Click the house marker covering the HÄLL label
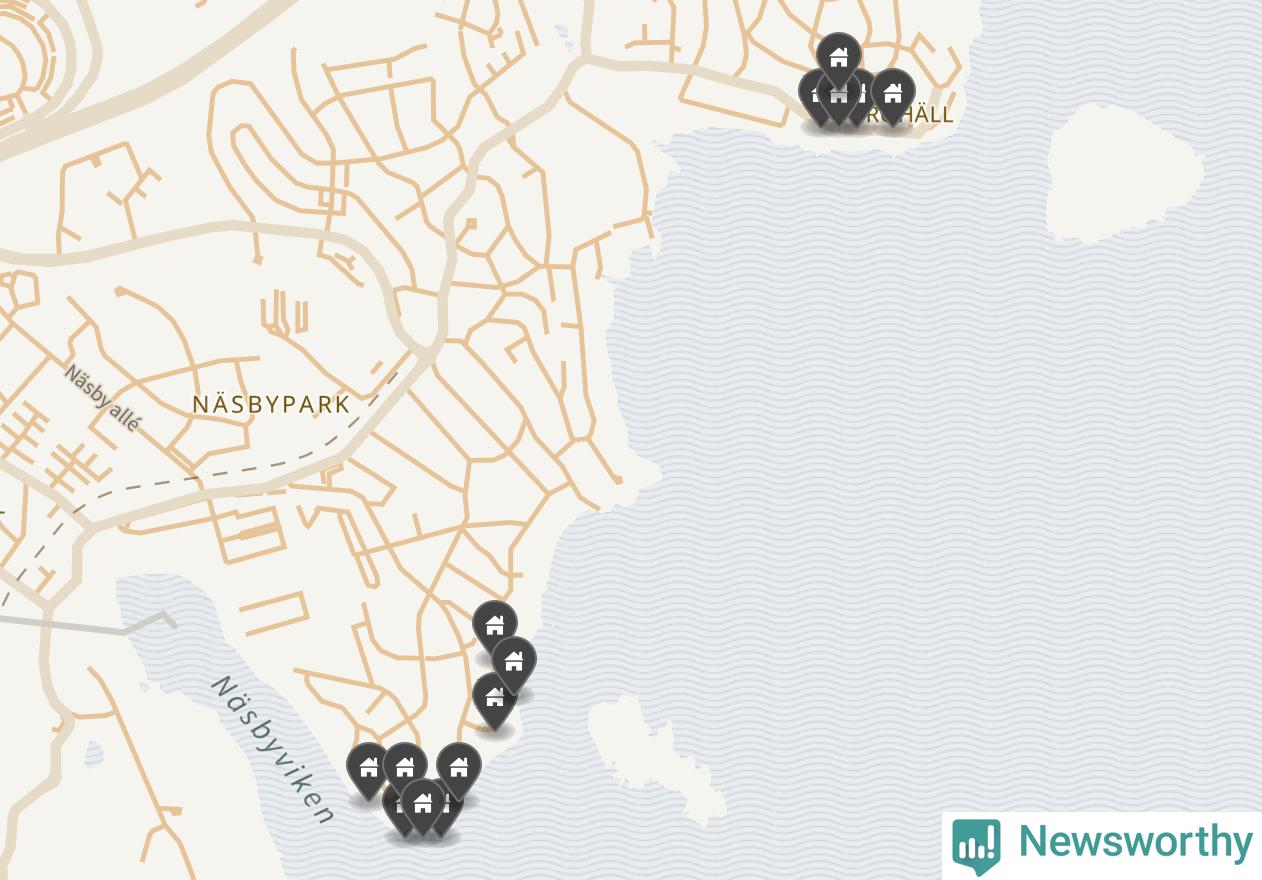1262x880 pixels. (892, 95)
